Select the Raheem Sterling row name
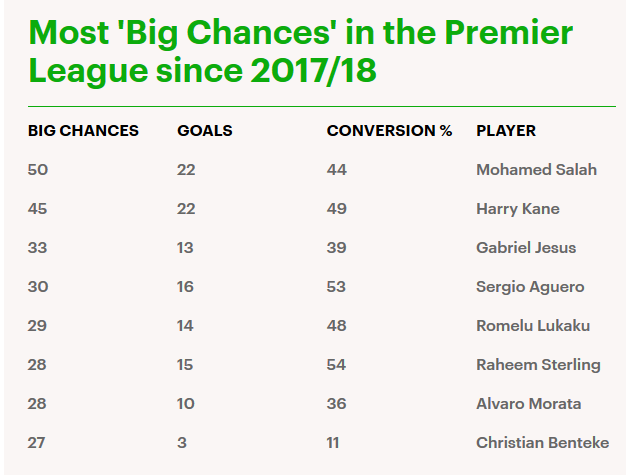This screenshot has width=626, height=475. pyautogui.click(x=538, y=365)
